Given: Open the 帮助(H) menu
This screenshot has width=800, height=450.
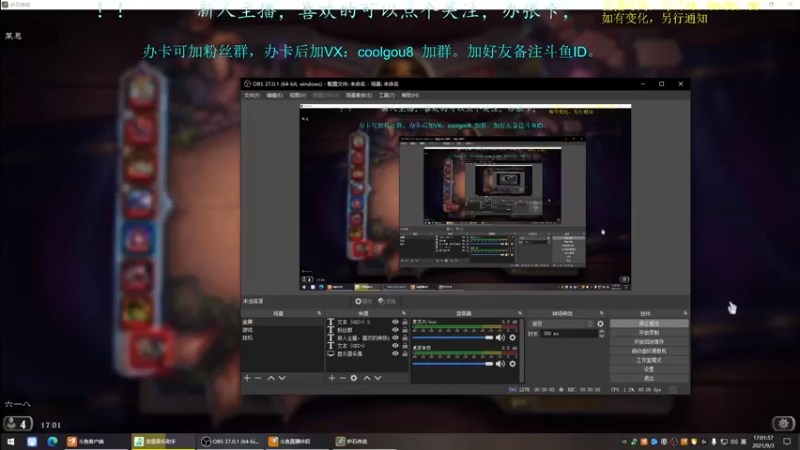Looking at the screenshot, I should (410, 95).
